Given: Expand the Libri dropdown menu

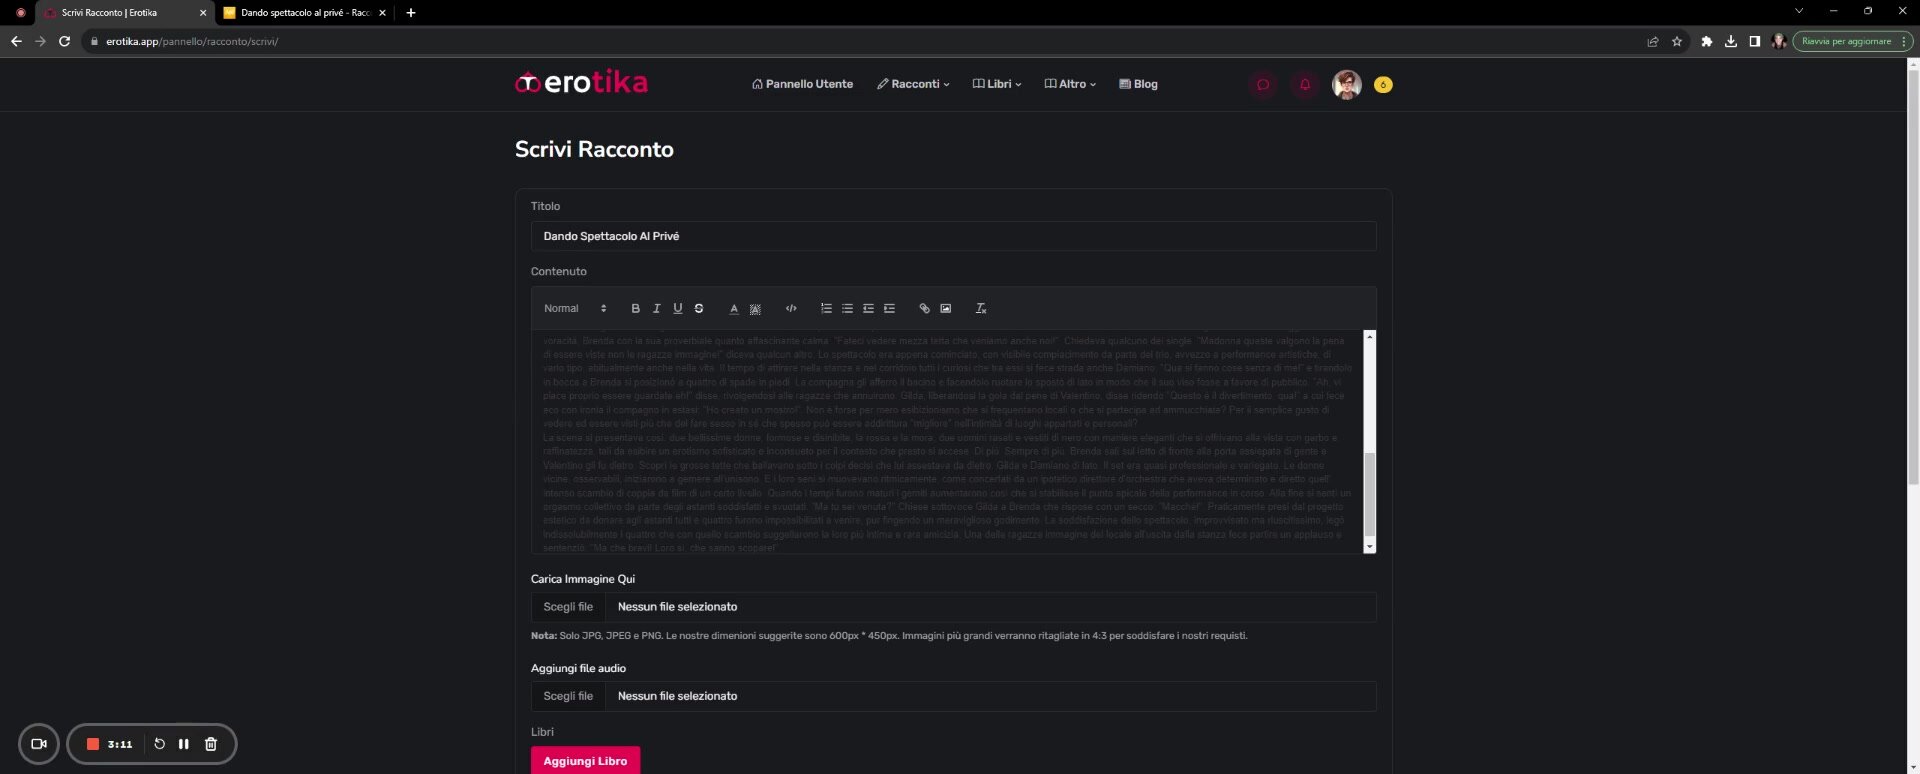Looking at the screenshot, I should click(x=997, y=85).
